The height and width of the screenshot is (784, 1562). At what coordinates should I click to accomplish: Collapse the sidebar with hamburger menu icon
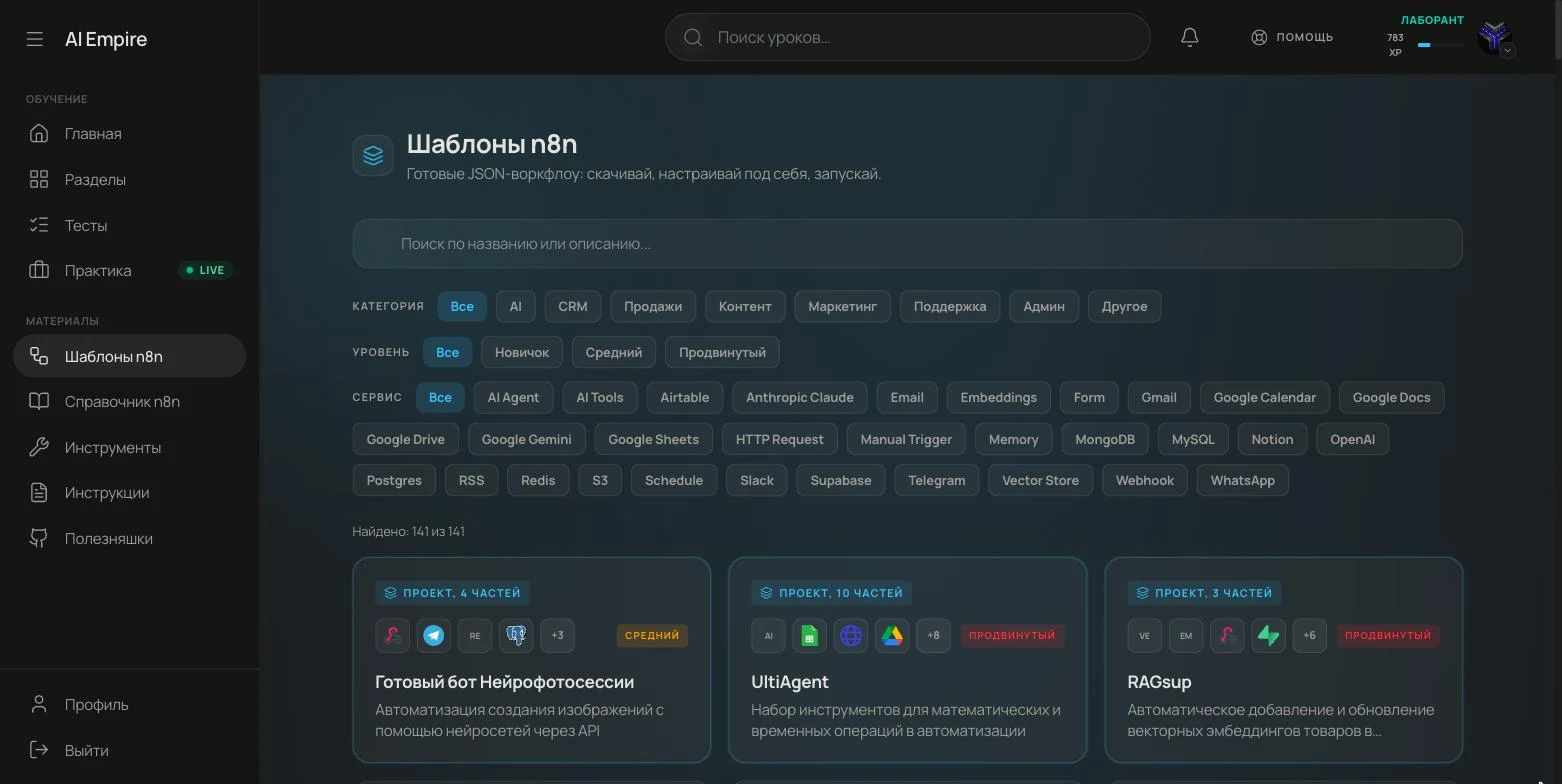click(x=35, y=39)
